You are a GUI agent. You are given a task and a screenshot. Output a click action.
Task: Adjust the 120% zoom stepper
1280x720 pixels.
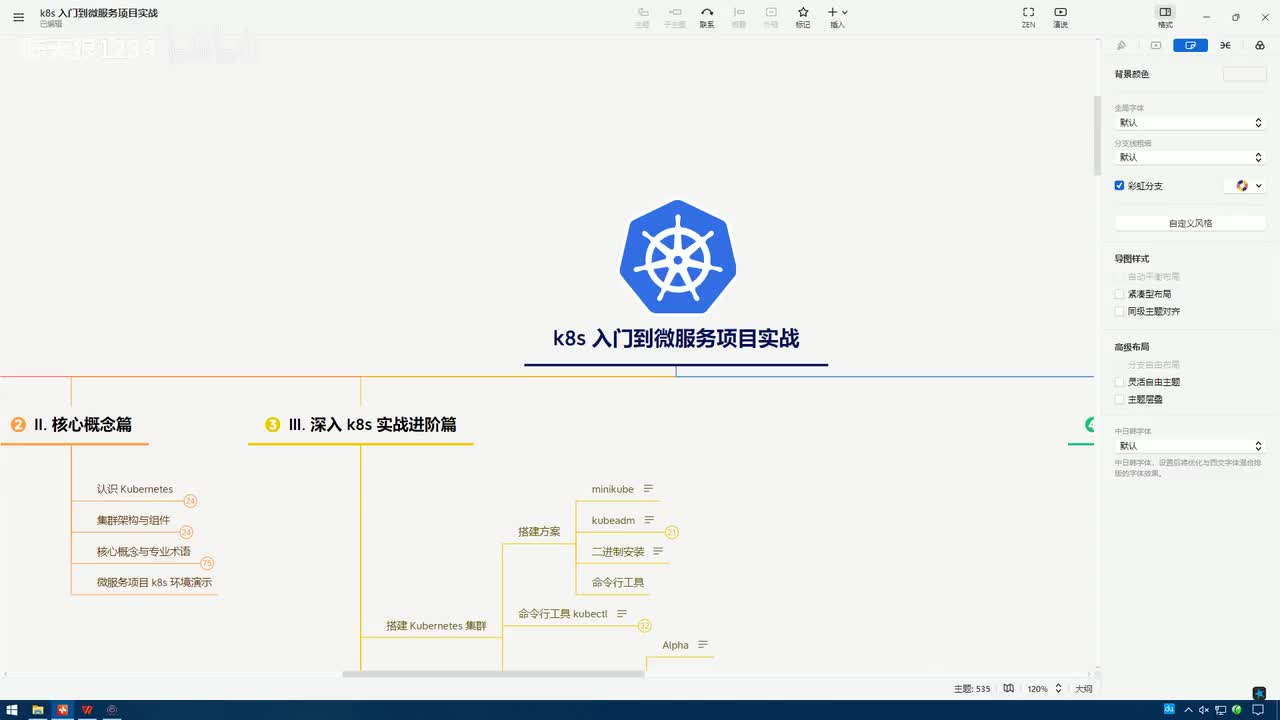tap(1058, 688)
